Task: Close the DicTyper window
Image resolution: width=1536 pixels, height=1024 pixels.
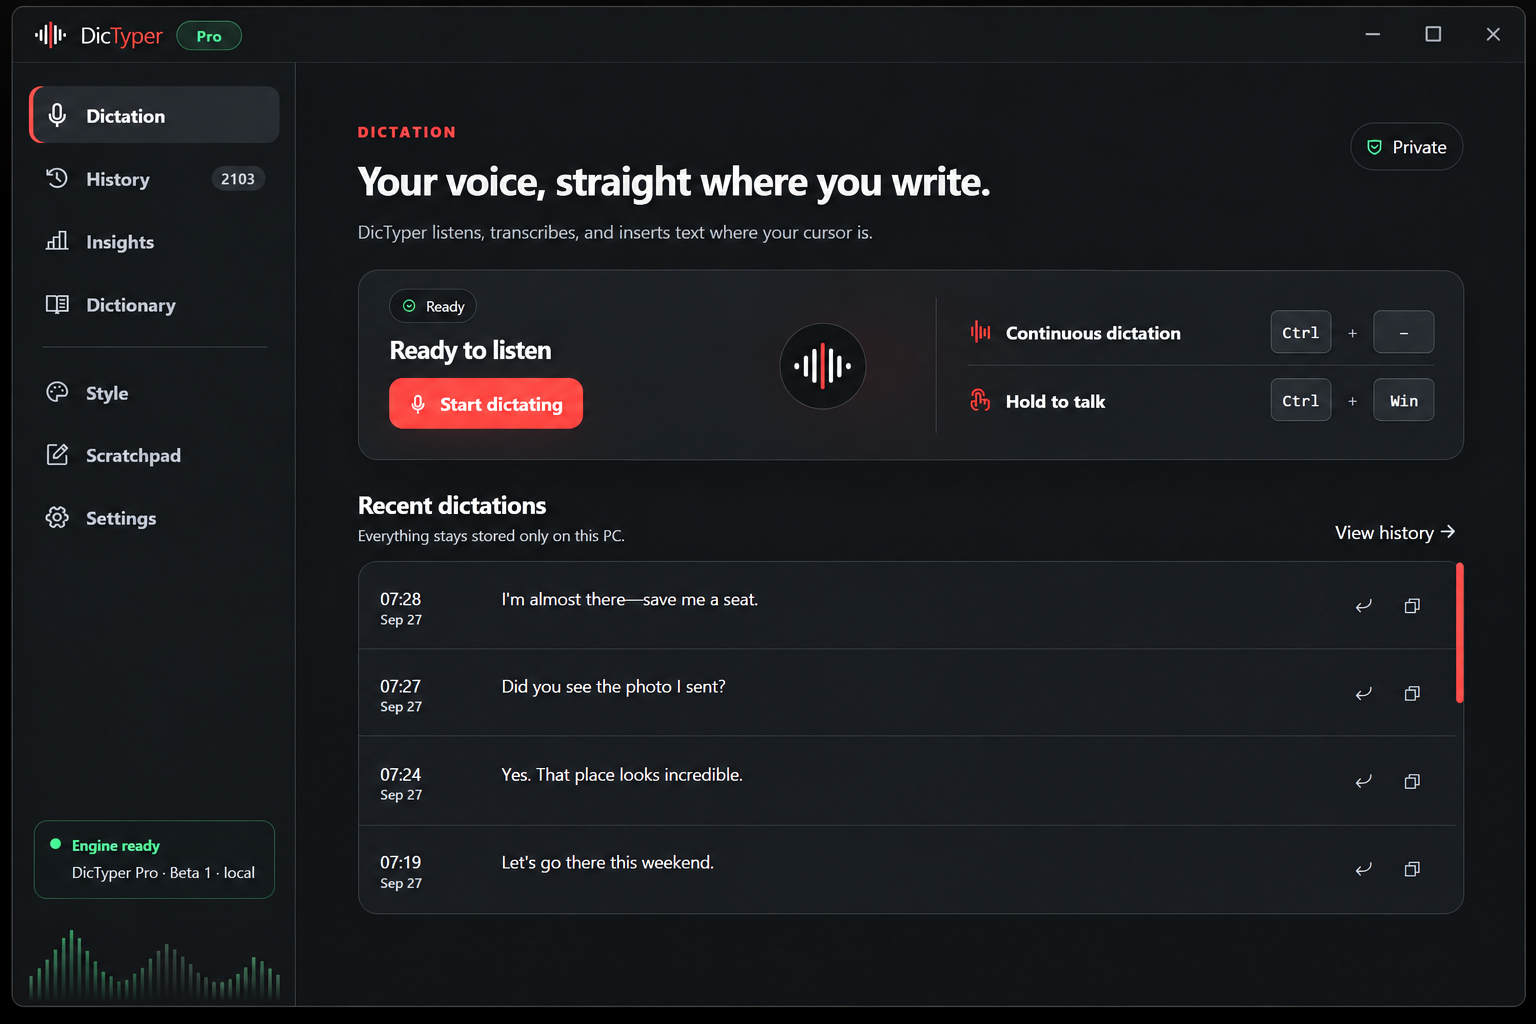Action: [1492, 34]
